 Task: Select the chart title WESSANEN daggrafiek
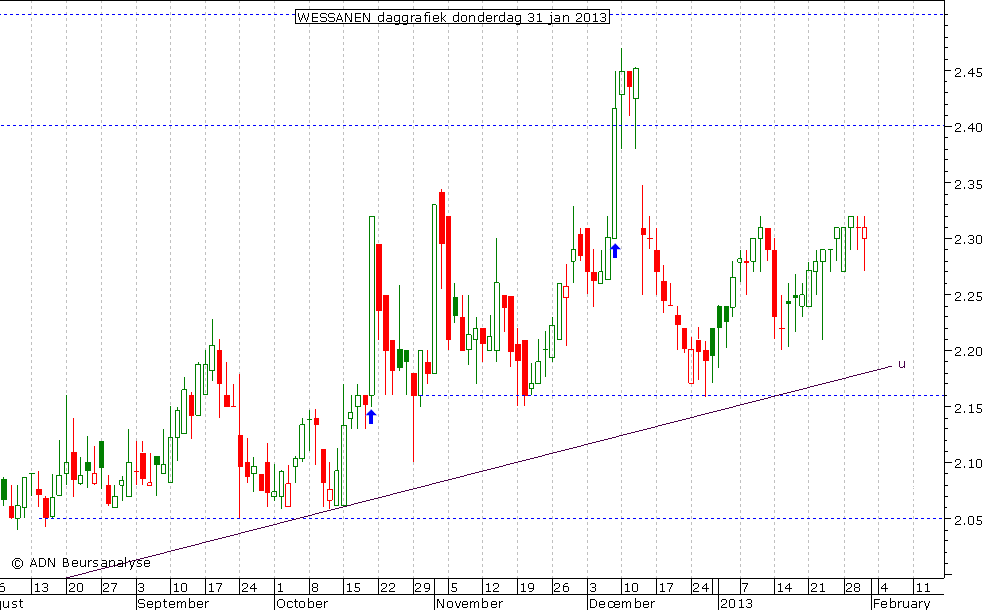452,17
